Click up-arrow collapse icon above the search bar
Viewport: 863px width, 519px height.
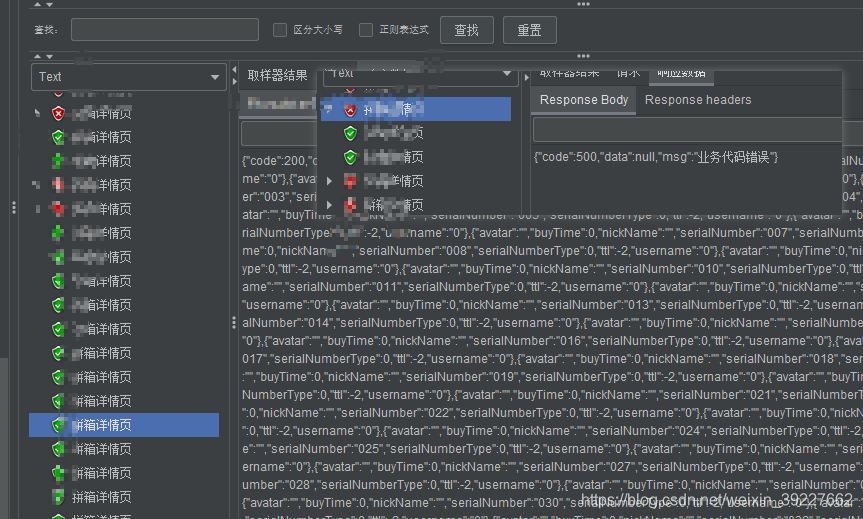pos(37,4)
